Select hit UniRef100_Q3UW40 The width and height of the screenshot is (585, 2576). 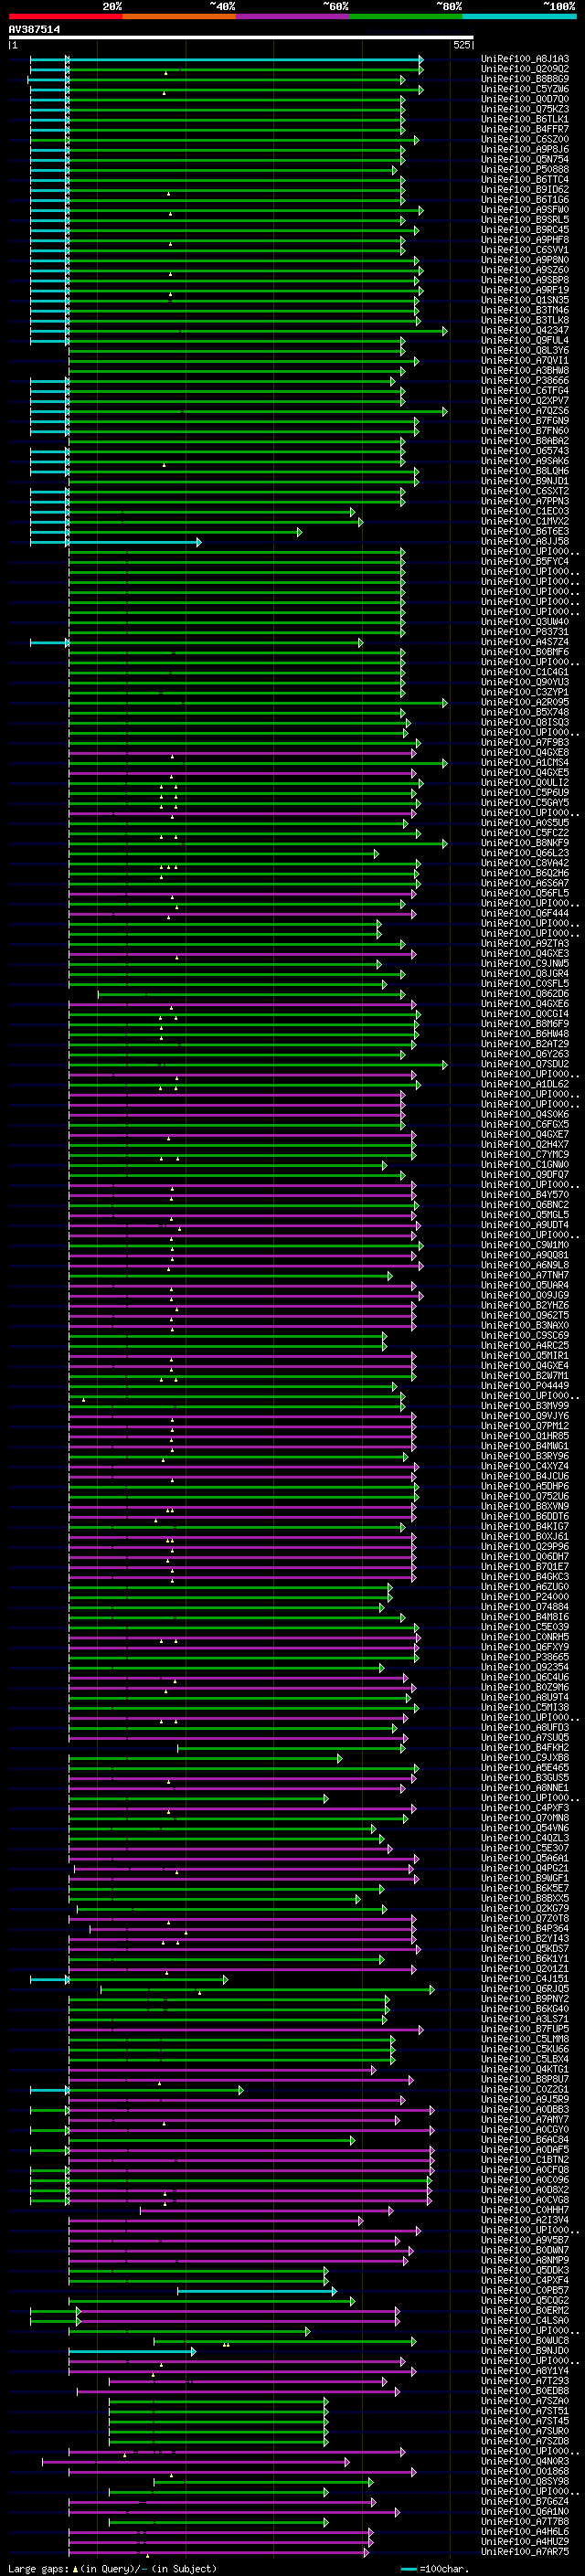525,622
